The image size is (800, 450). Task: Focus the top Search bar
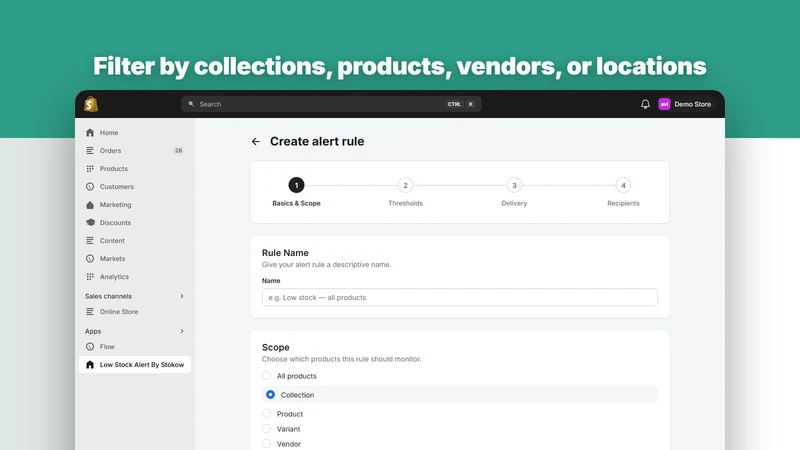331,104
